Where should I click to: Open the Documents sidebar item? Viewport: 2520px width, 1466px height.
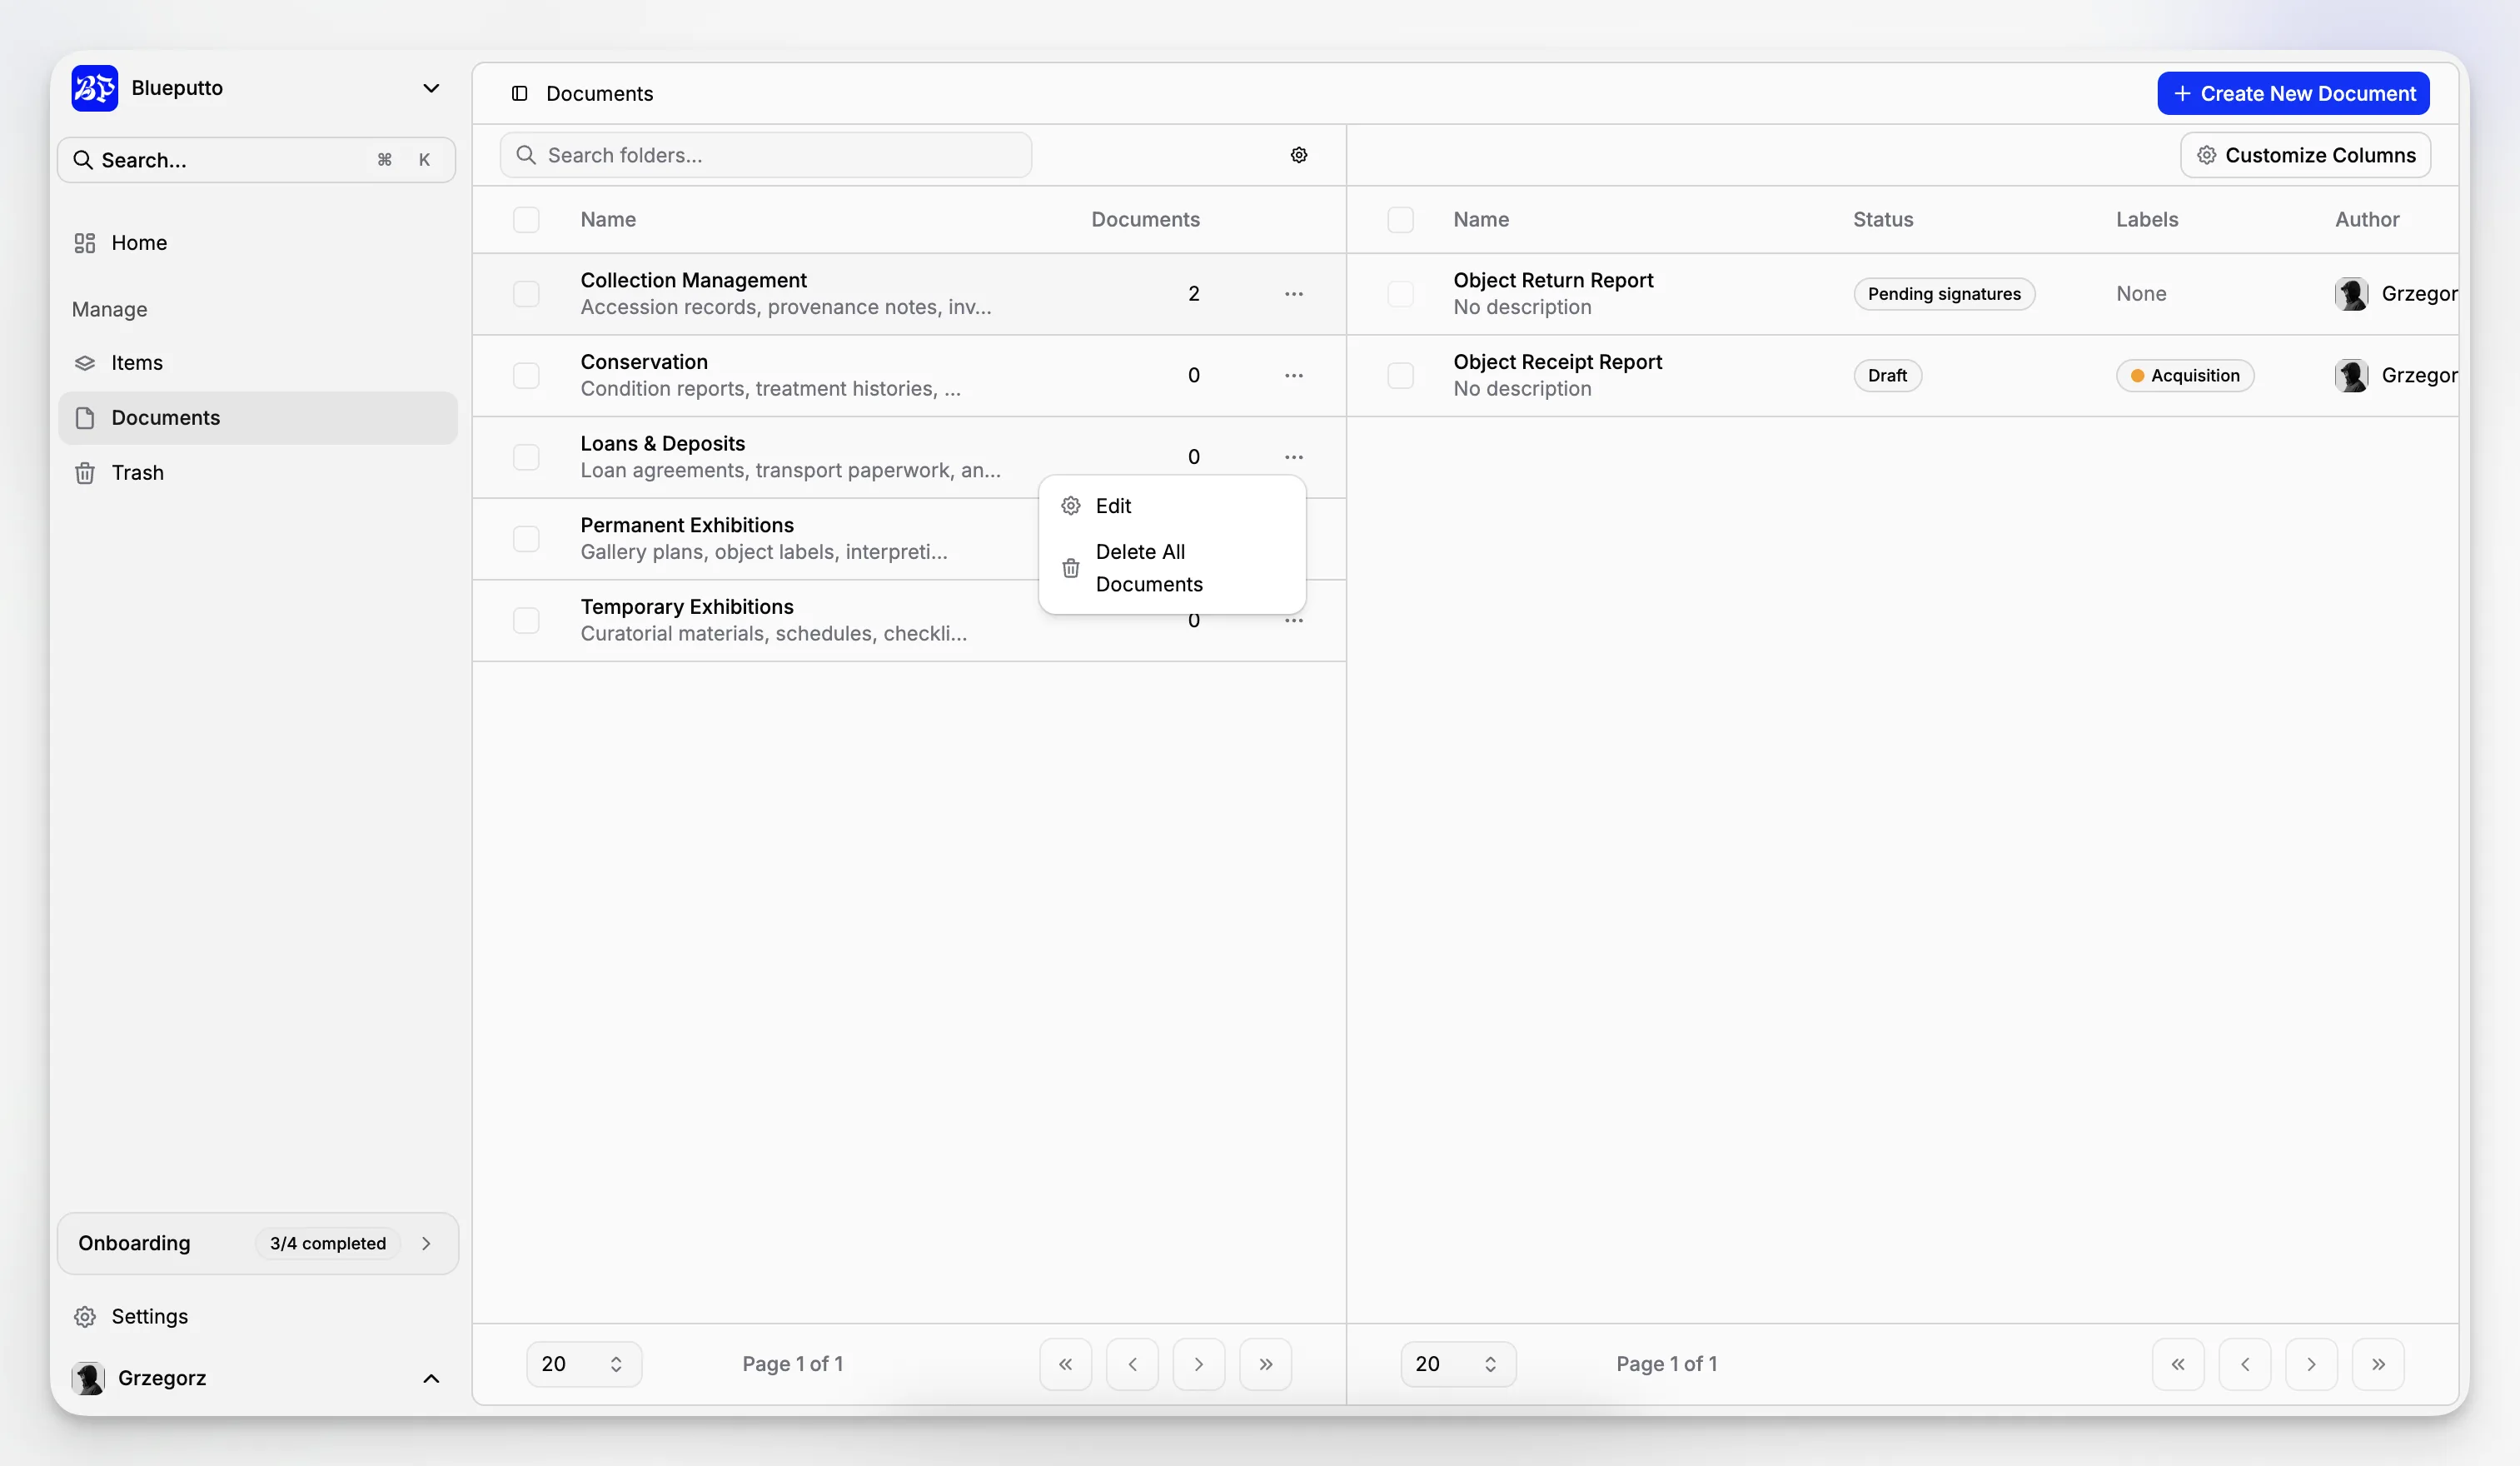tap(257, 418)
